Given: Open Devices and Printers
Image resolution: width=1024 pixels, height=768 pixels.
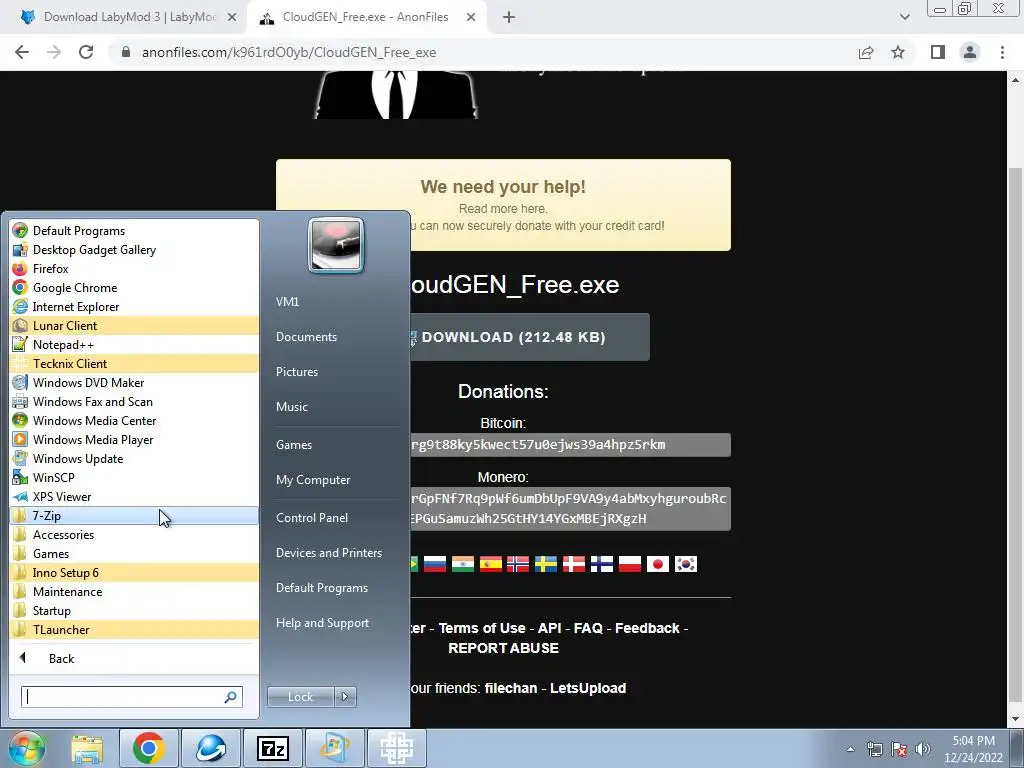Looking at the screenshot, I should click(x=328, y=553).
